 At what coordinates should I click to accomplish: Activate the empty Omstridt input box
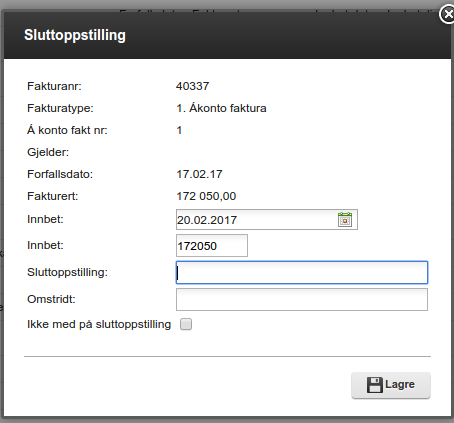pos(302,299)
